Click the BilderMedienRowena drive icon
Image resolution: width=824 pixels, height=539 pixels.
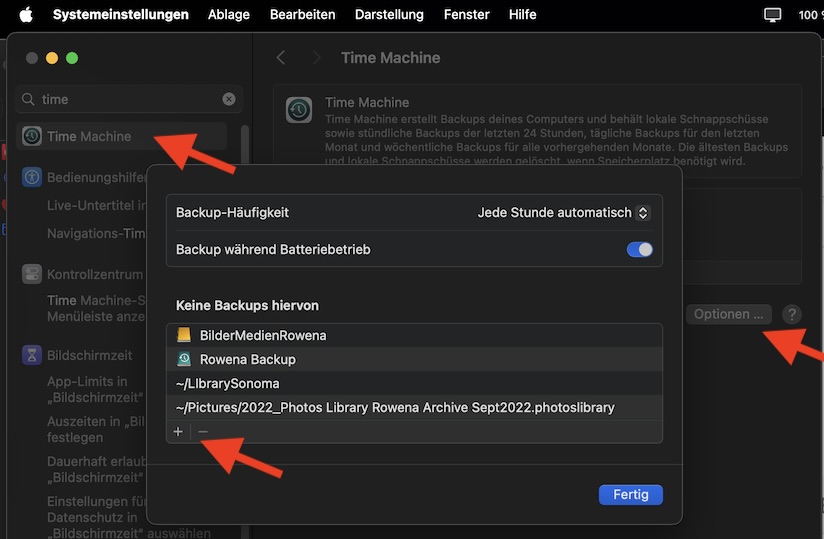pos(184,335)
